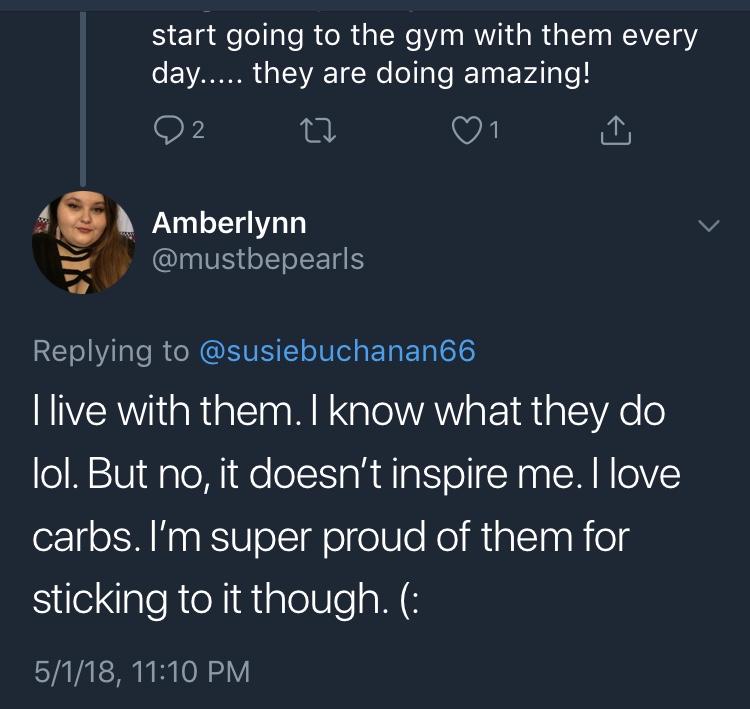
Task: Visit the @susiebuchanan66 profile link
Action: click(x=337, y=351)
